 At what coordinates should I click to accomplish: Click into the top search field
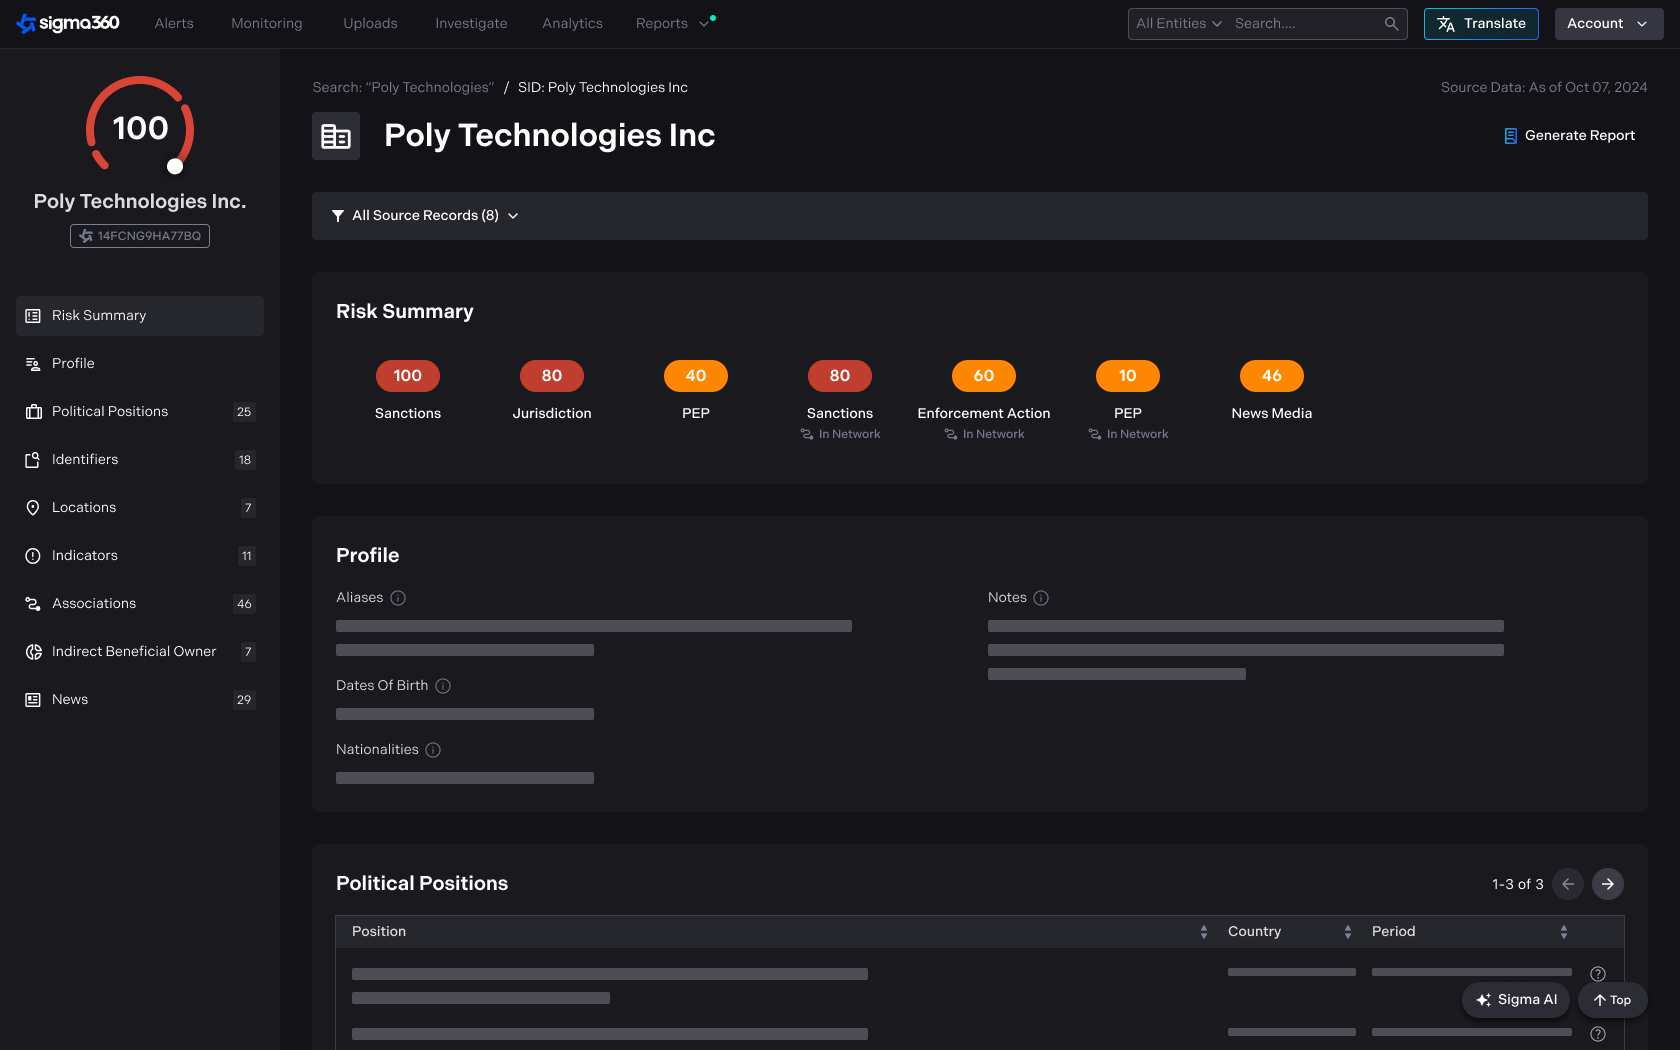[x=1305, y=24]
